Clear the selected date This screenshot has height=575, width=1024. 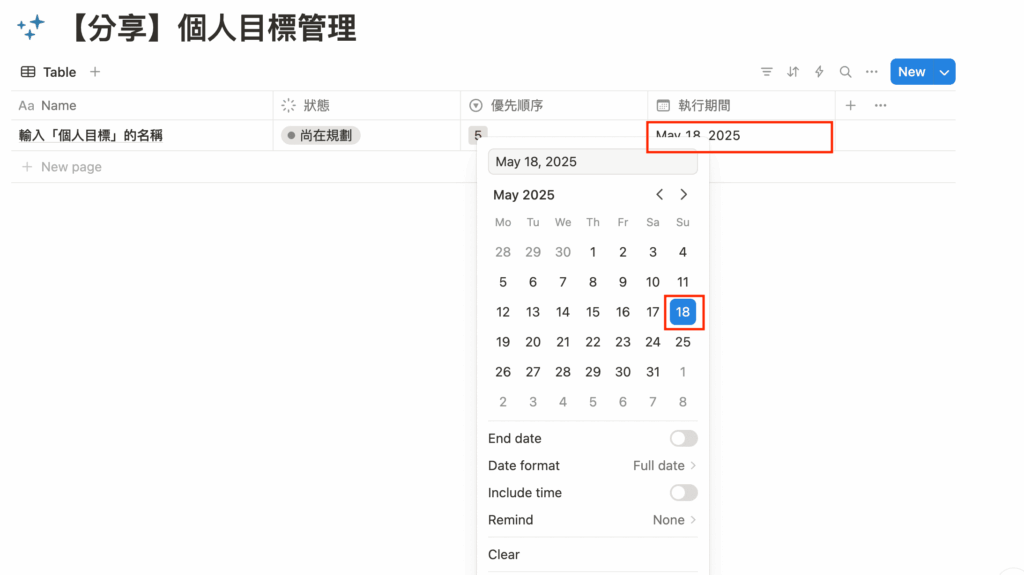click(504, 555)
